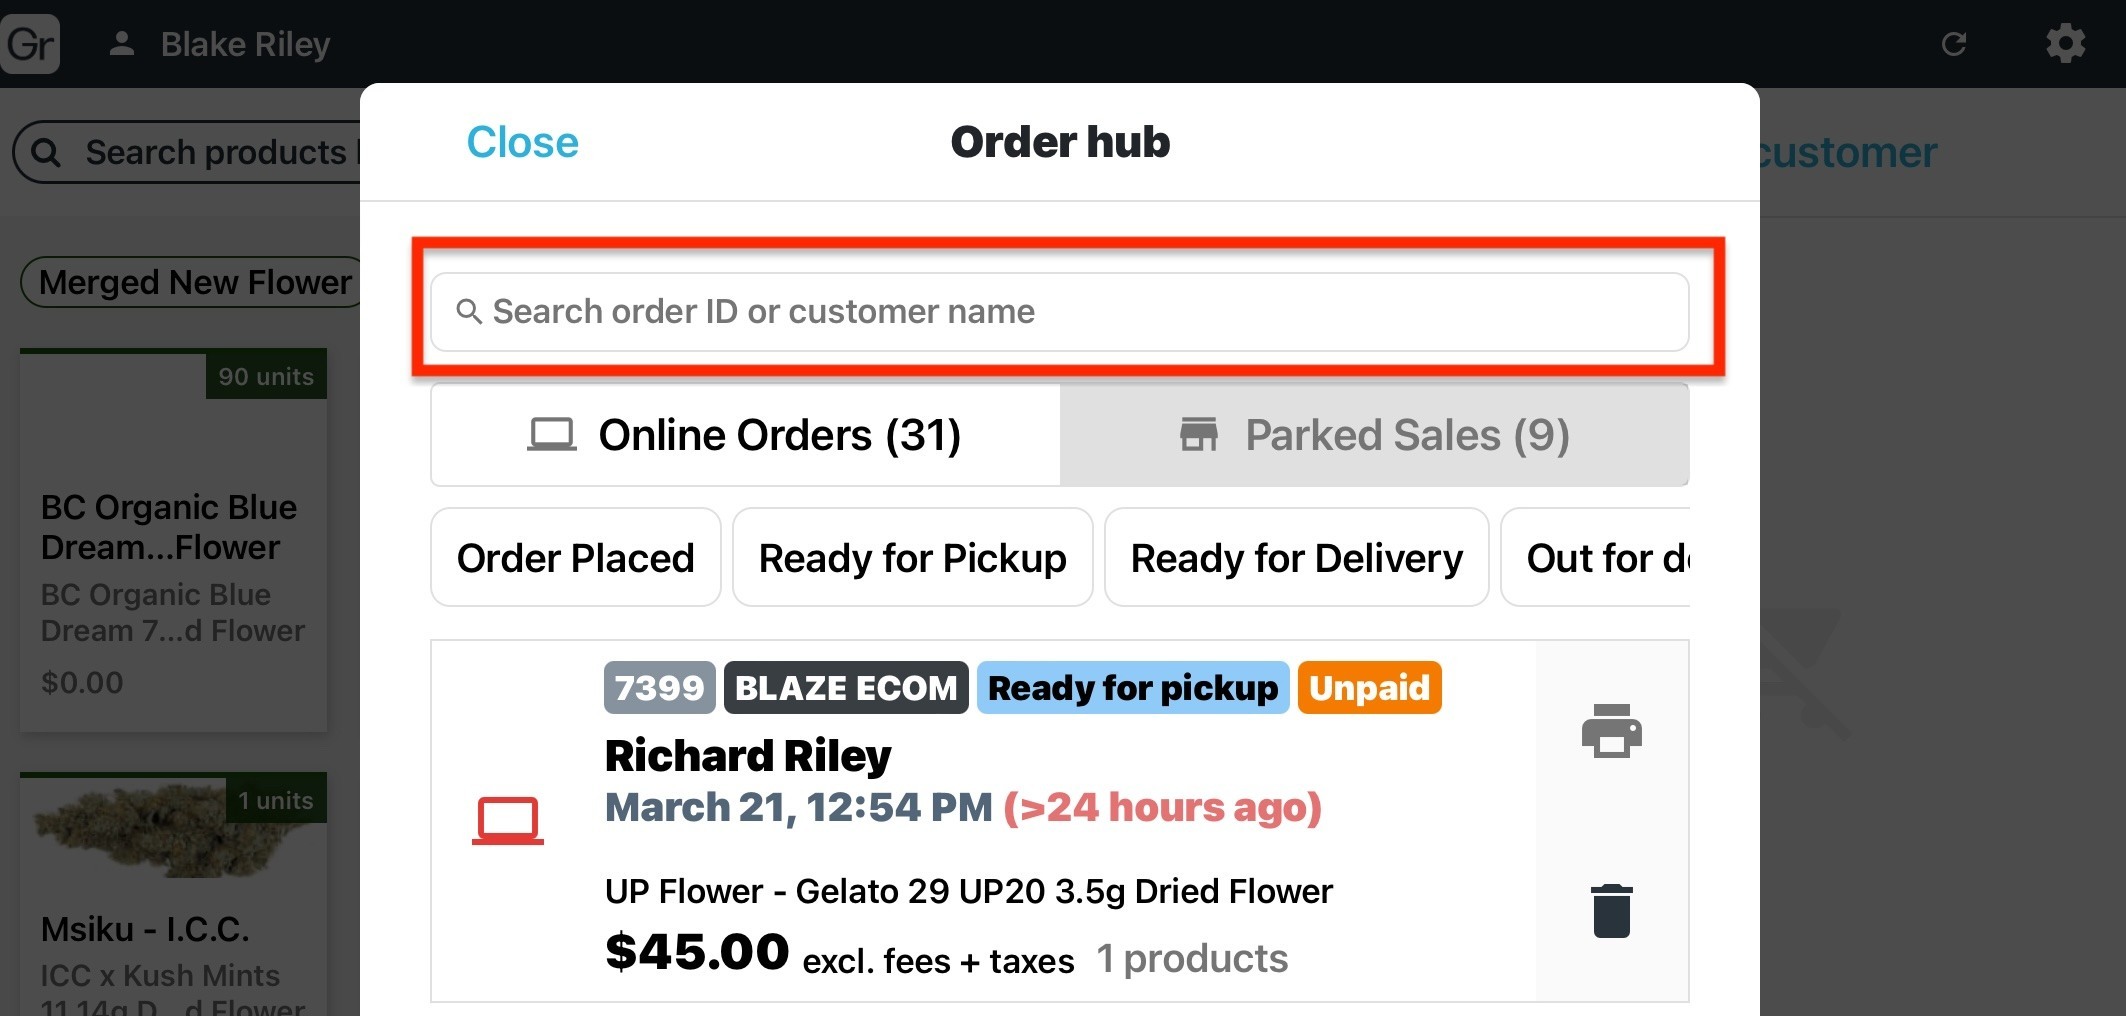Switch to the Online Orders tab
The width and height of the screenshot is (2126, 1016).
[745, 435]
